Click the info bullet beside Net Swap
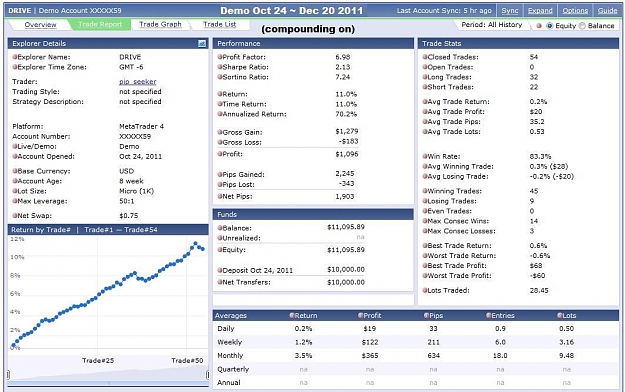The image size is (625, 392). [x=15, y=216]
